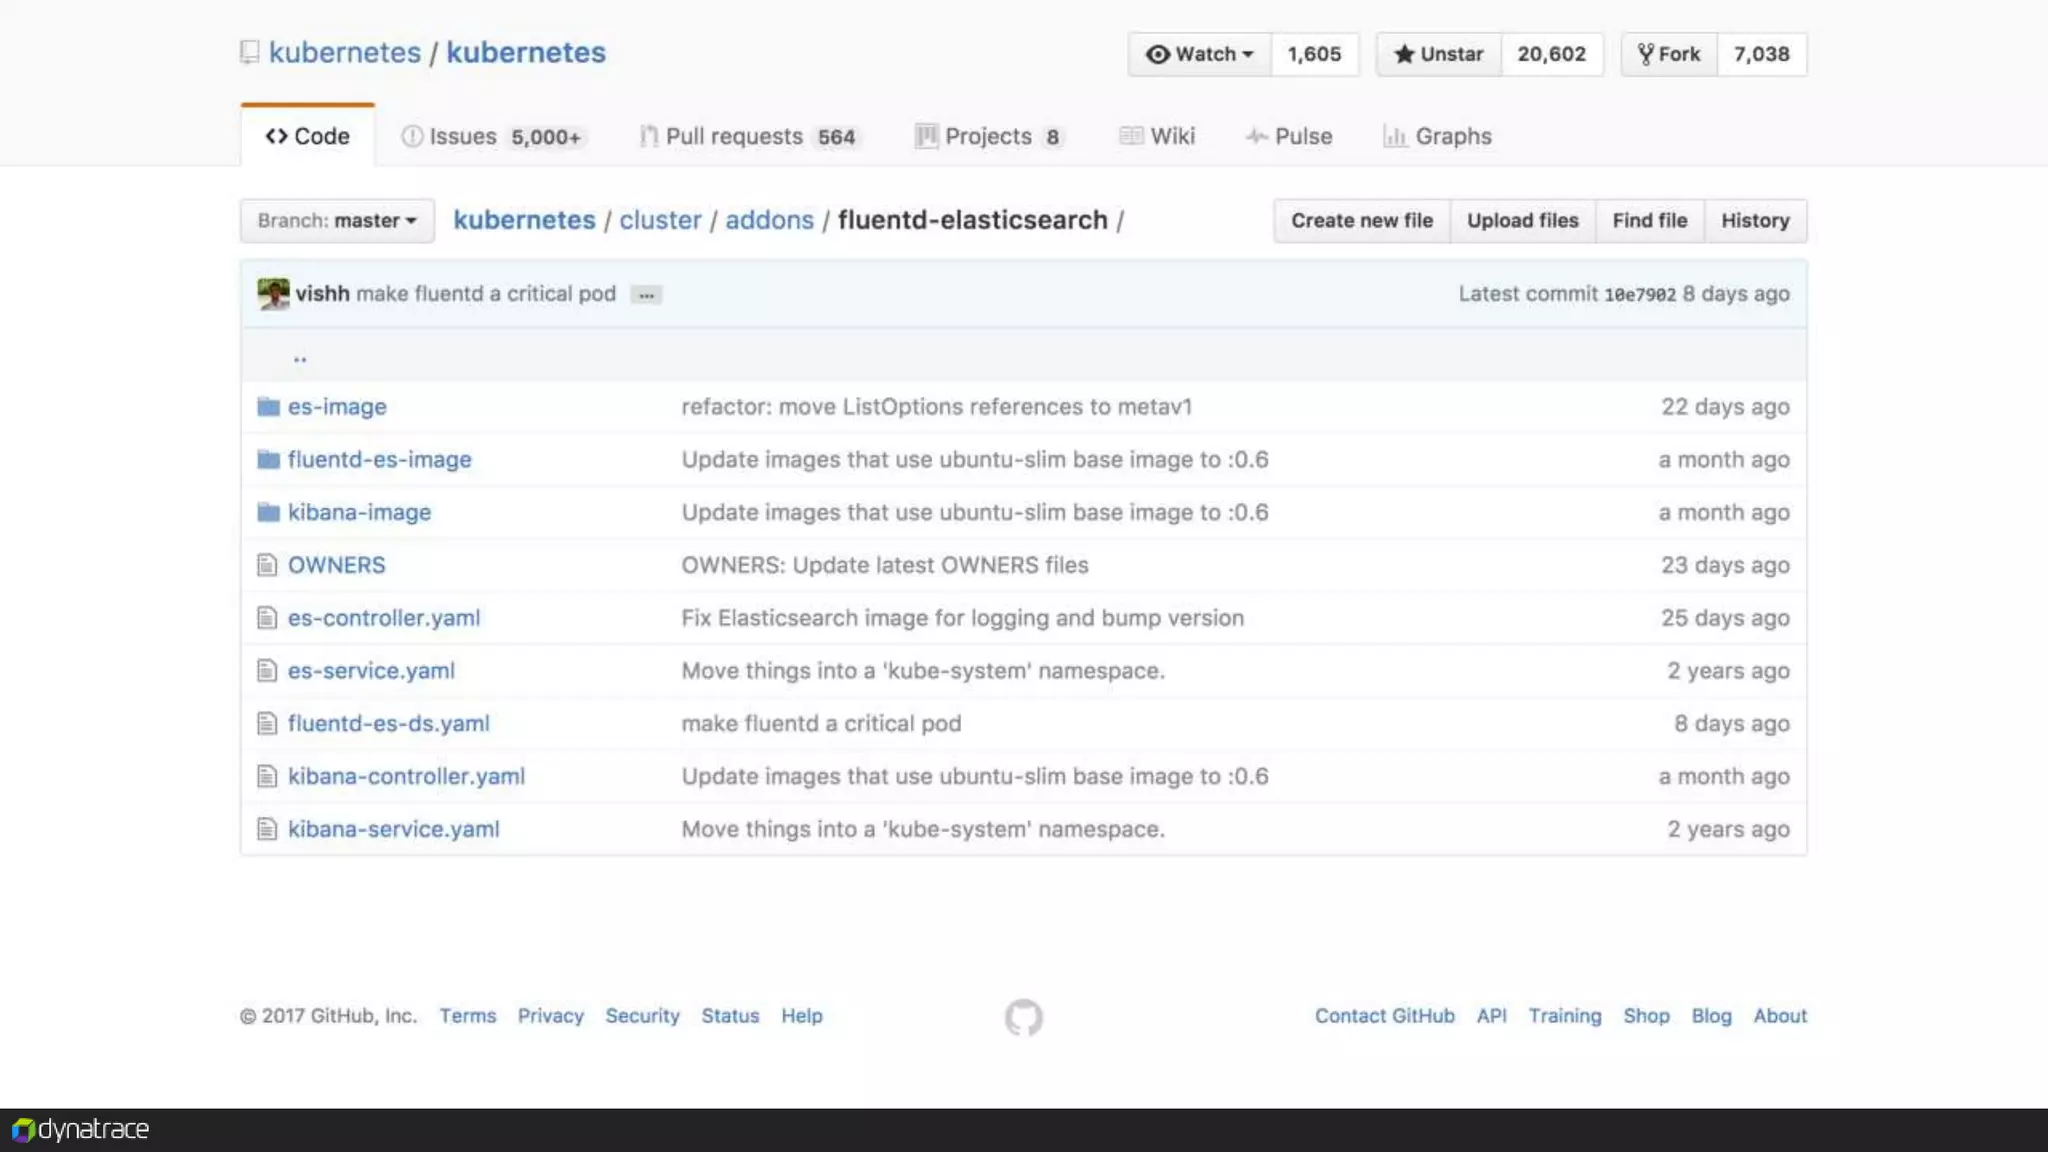This screenshot has height=1152, width=2048.
Task: Fork the repository
Action: click(1669, 54)
